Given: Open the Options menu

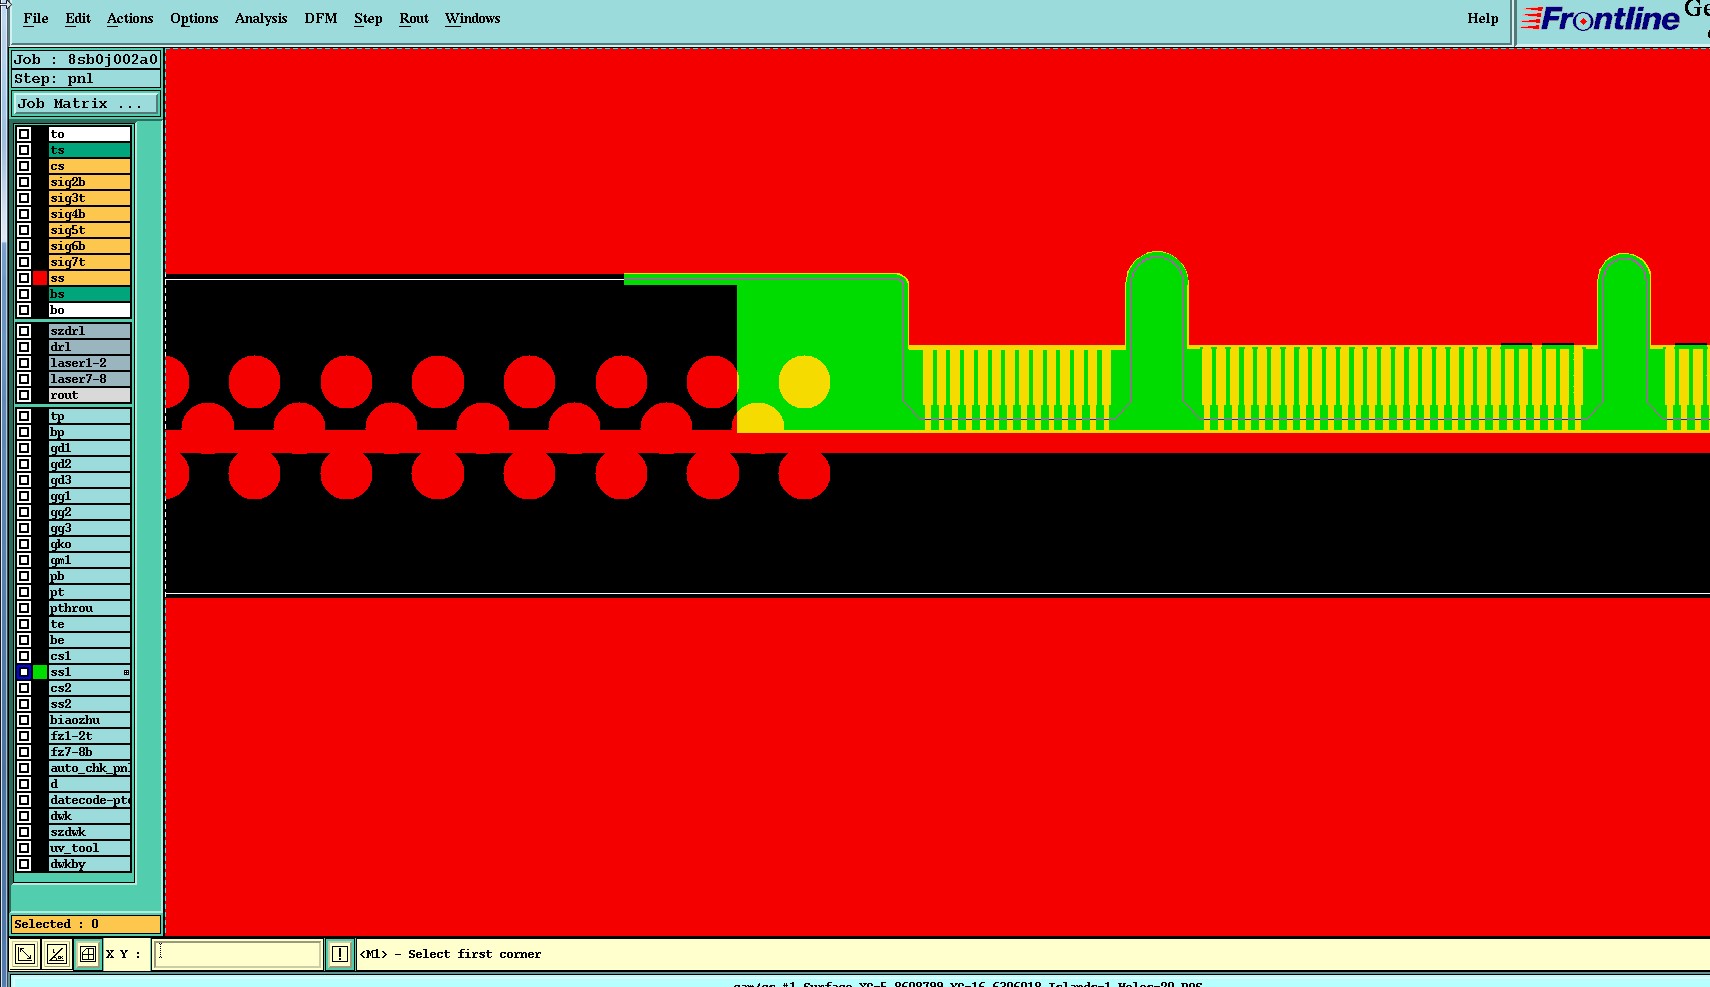Looking at the screenshot, I should point(194,18).
